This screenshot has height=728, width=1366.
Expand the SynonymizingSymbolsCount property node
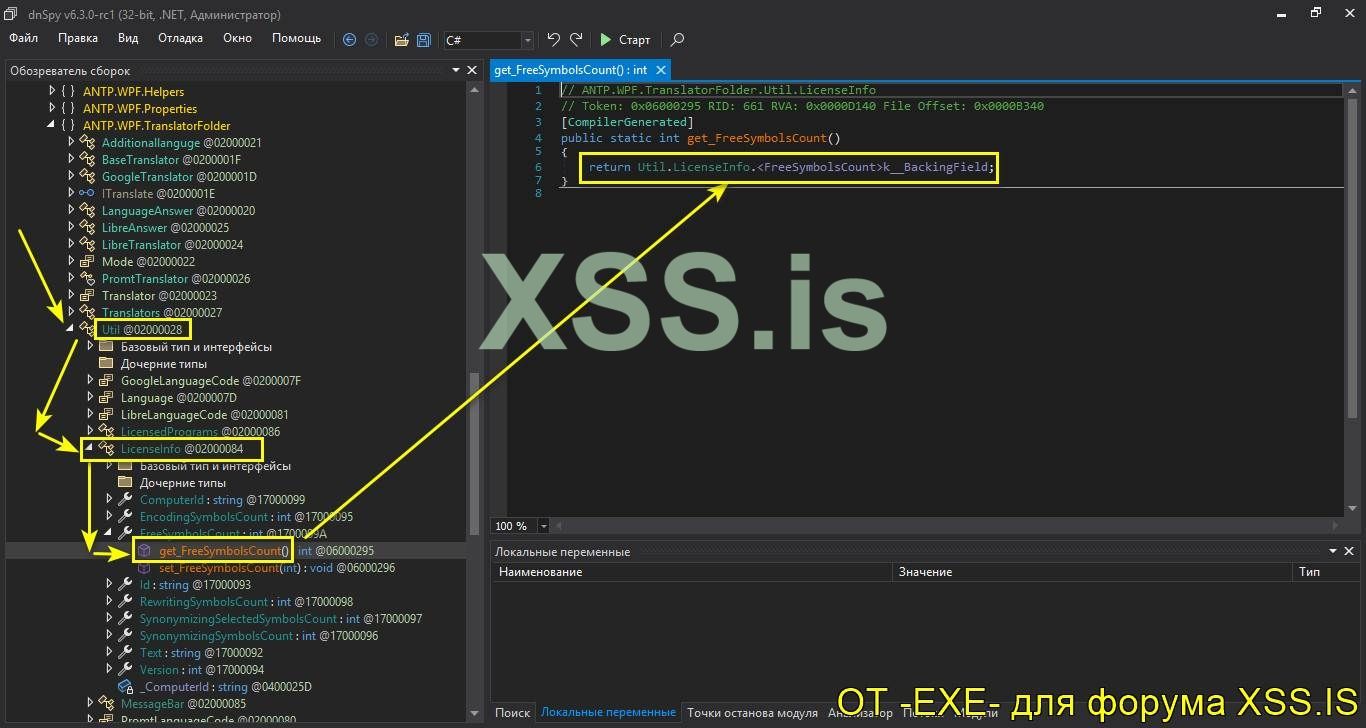109,636
